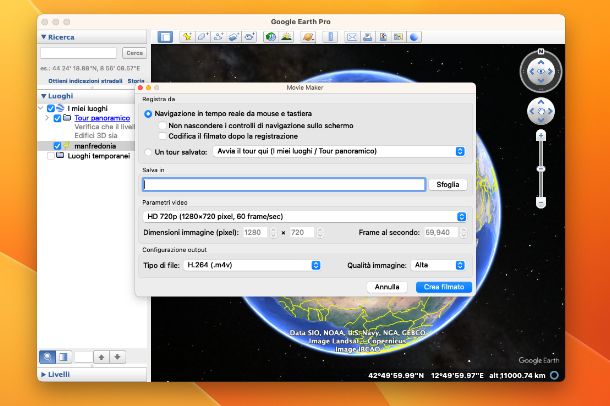The height and width of the screenshot is (406, 610).
Task: Click the N north-up compass marker
Action: tap(541, 51)
